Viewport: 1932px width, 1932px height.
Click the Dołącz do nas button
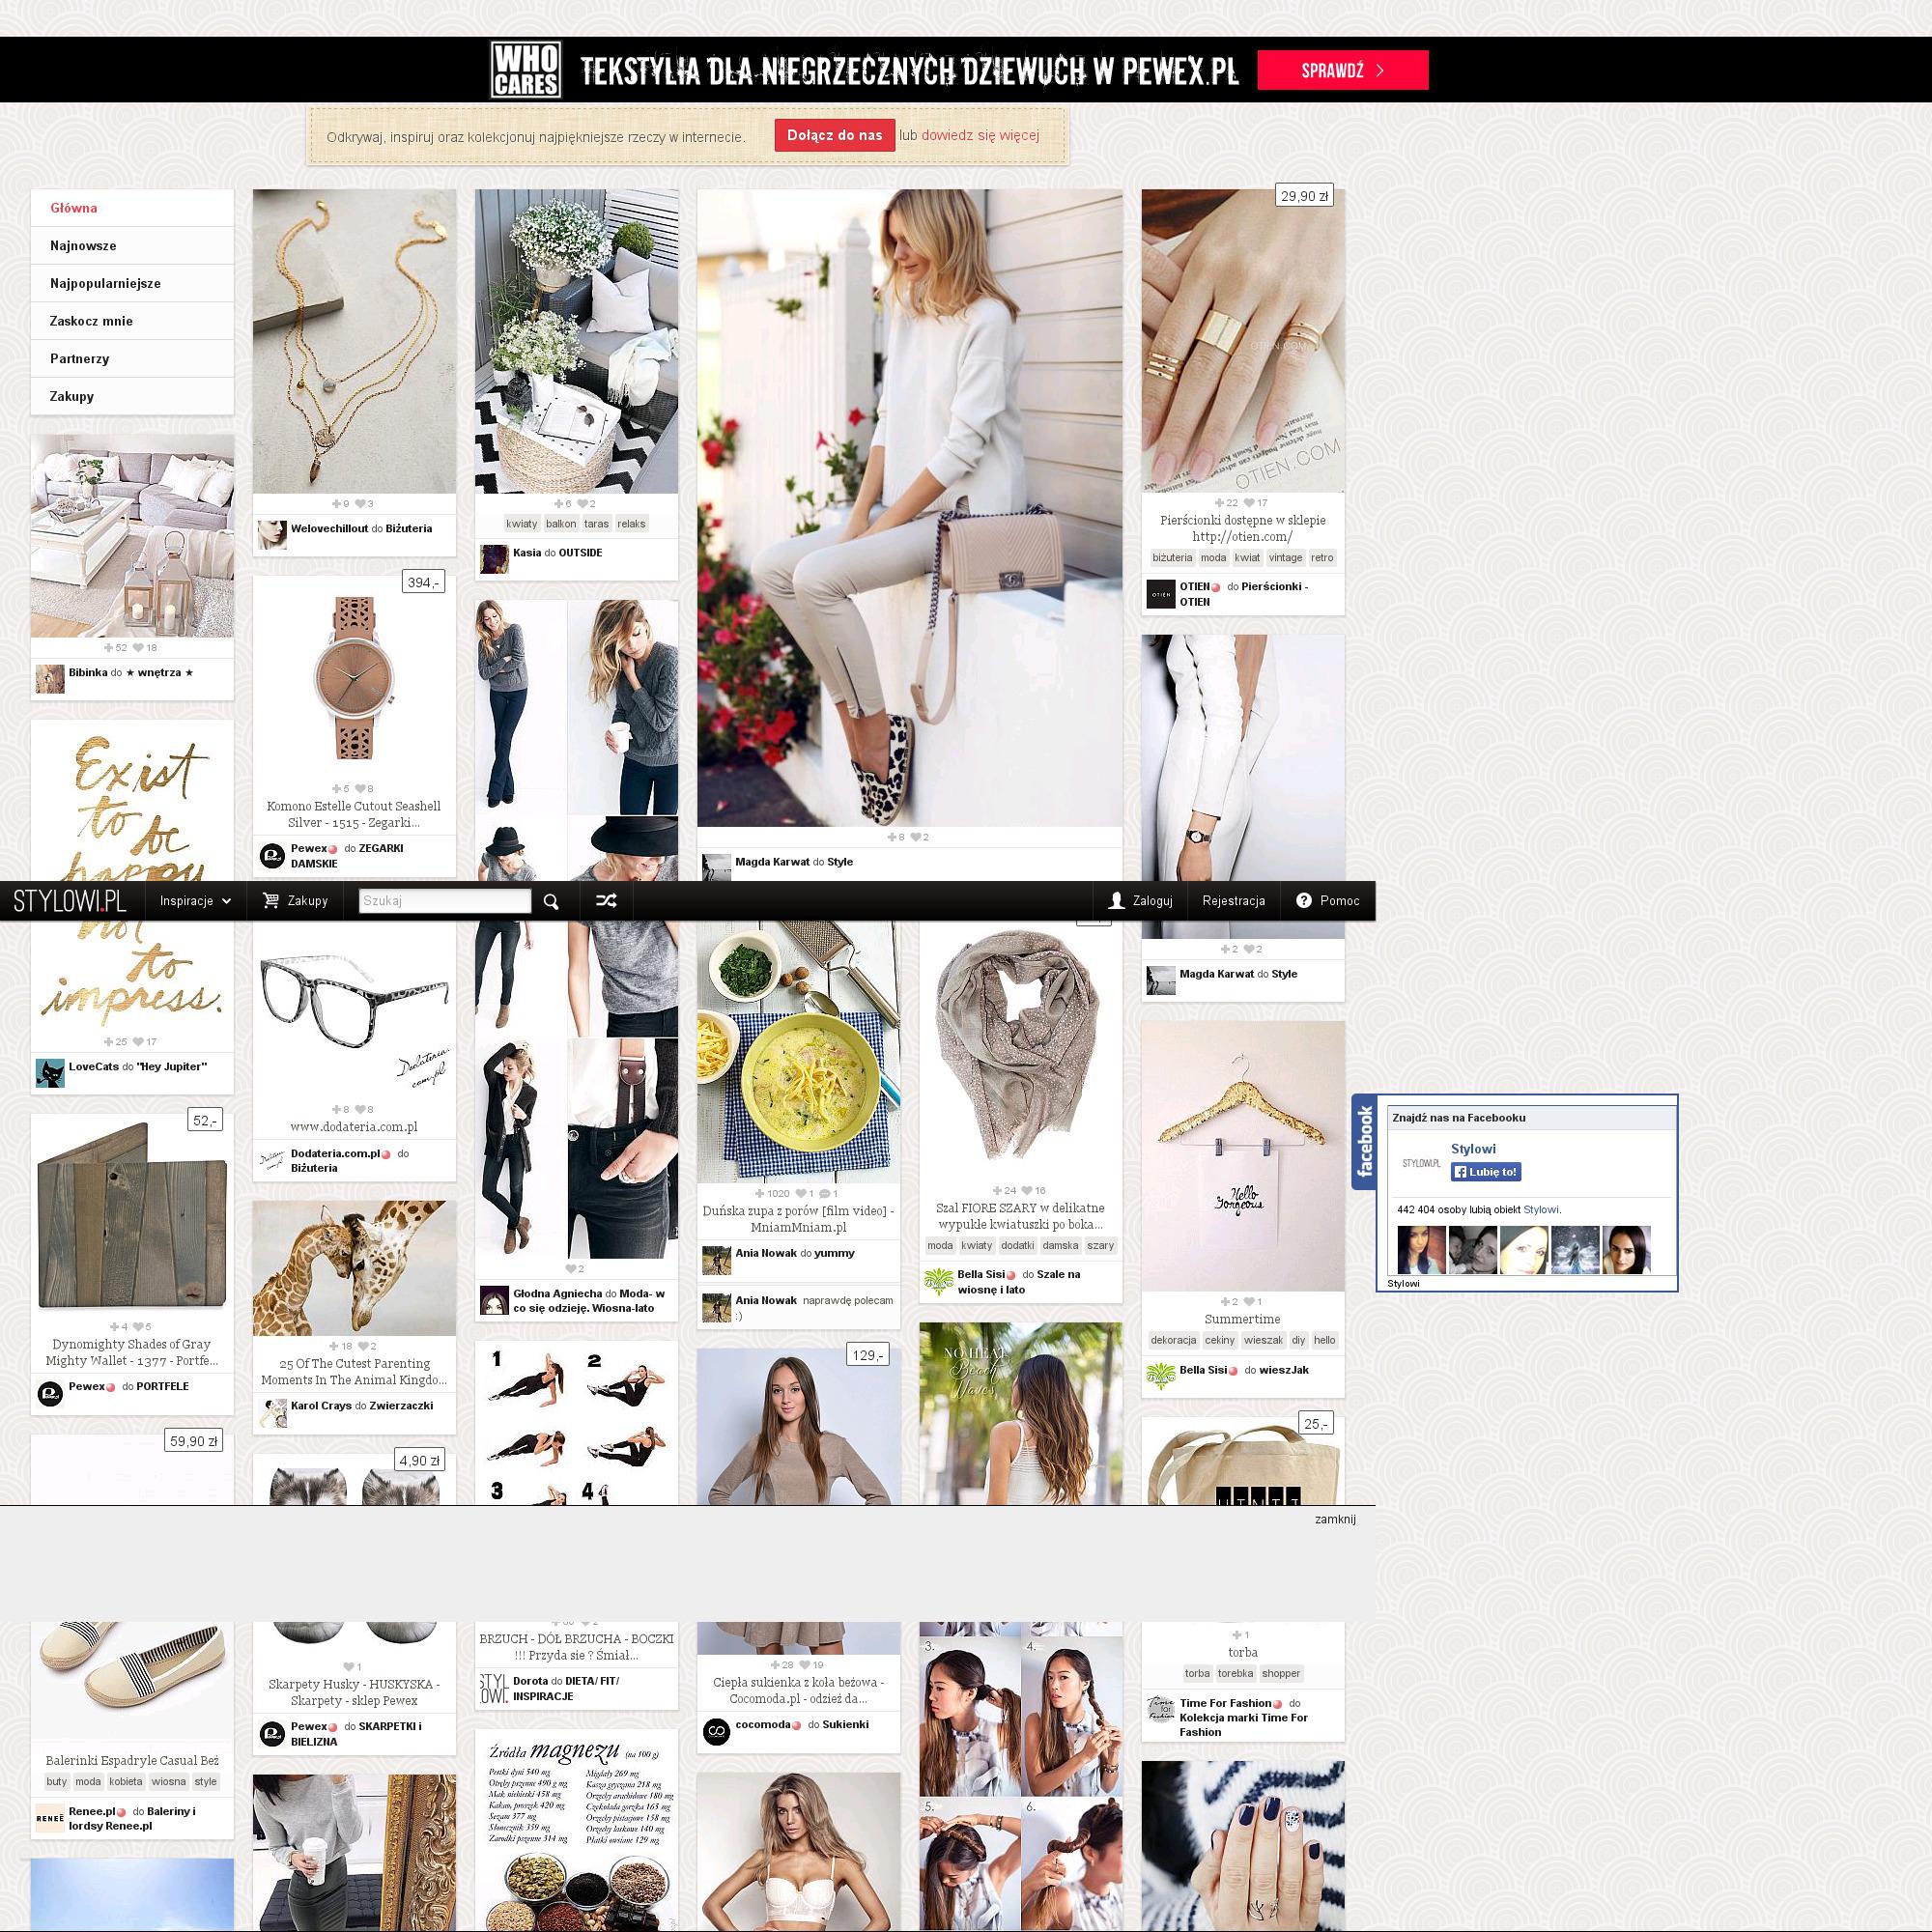pyautogui.click(x=834, y=135)
